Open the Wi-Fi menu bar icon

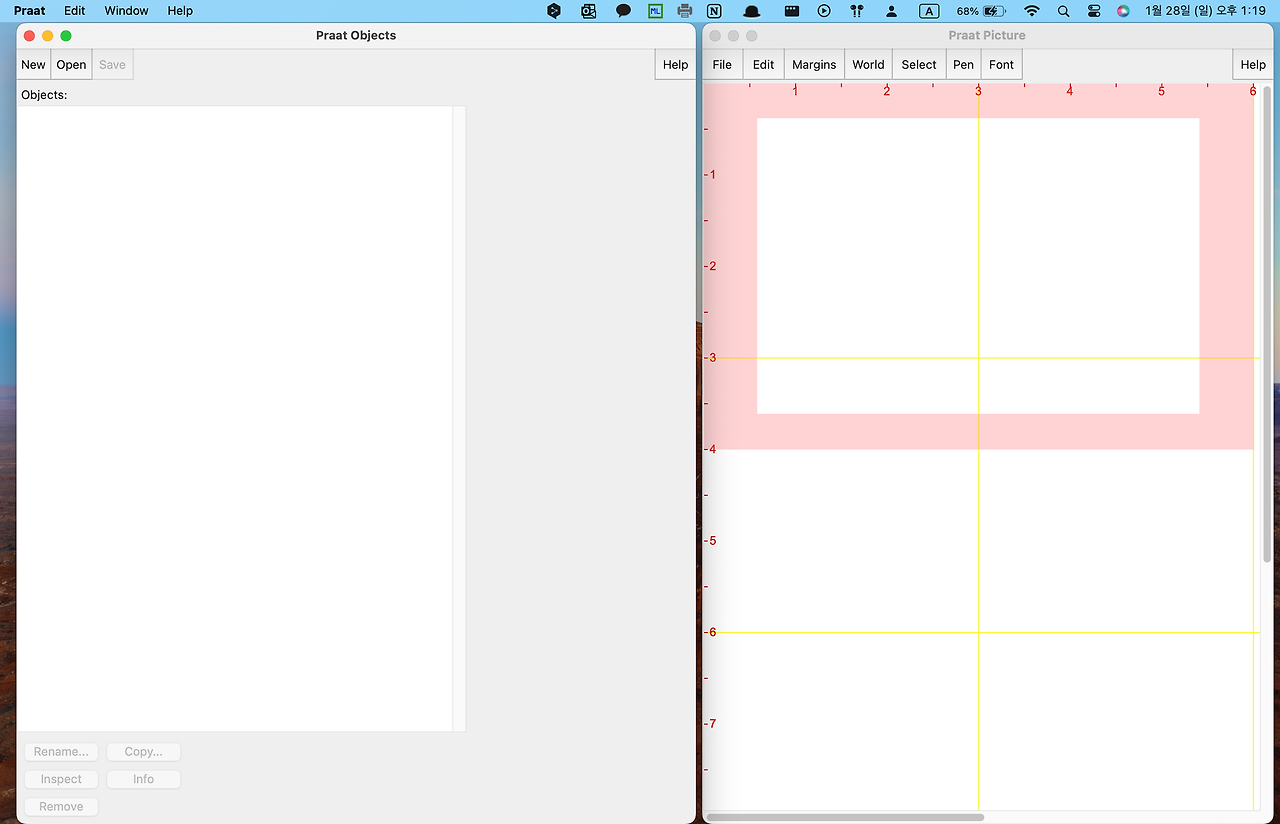pyautogui.click(x=1032, y=11)
